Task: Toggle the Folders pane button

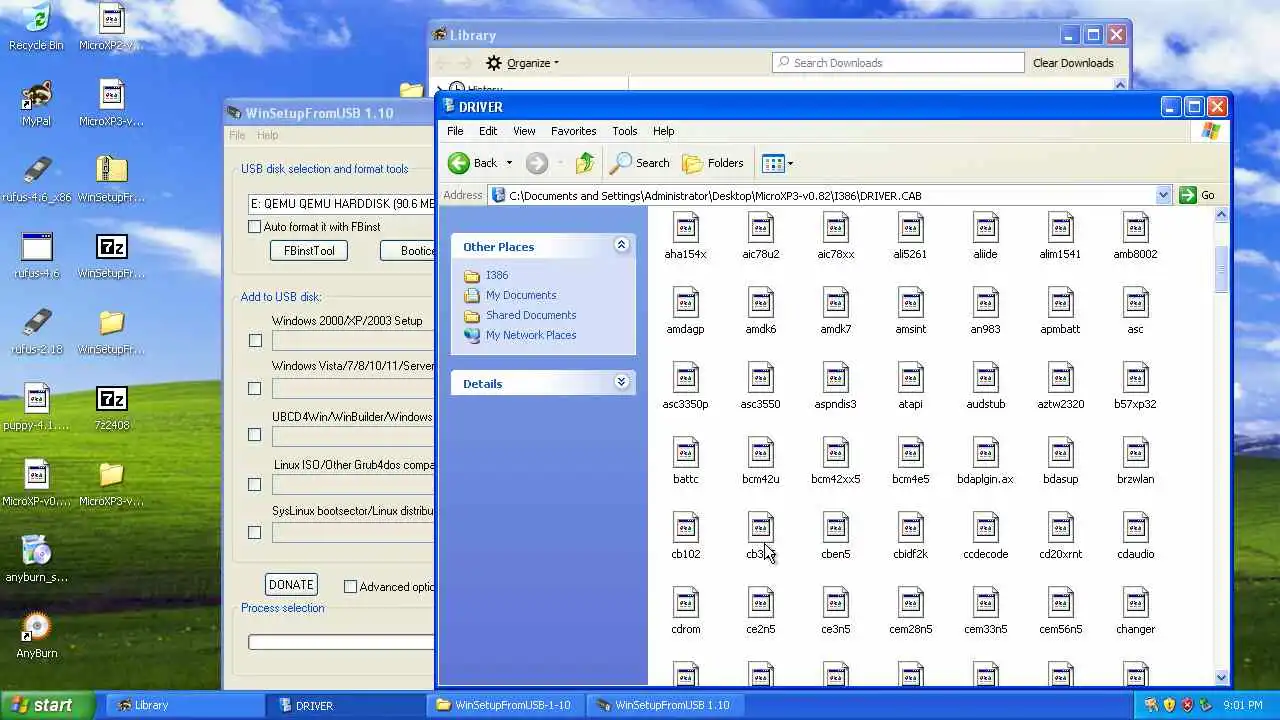Action: coord(713,163)
